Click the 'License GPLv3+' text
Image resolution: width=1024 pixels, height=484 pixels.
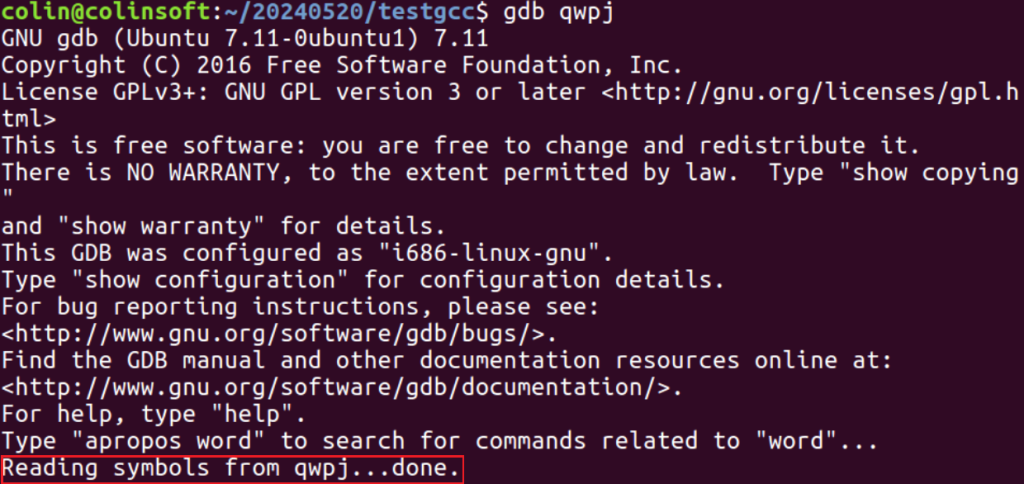pyautogui.click(x=99, y=93)
